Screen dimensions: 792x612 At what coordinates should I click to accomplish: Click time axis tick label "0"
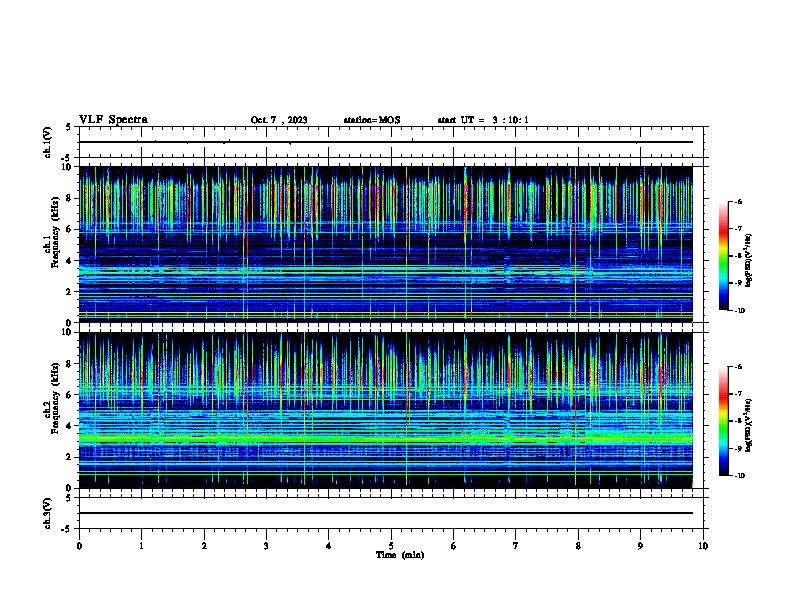coord(79,546)
